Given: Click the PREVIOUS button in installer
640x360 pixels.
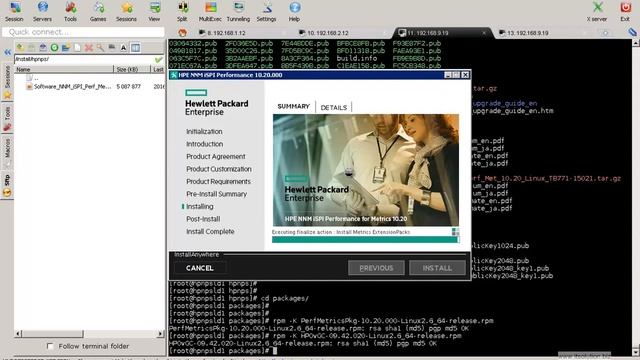Looking at the screenshot, I should click(376, 268).
